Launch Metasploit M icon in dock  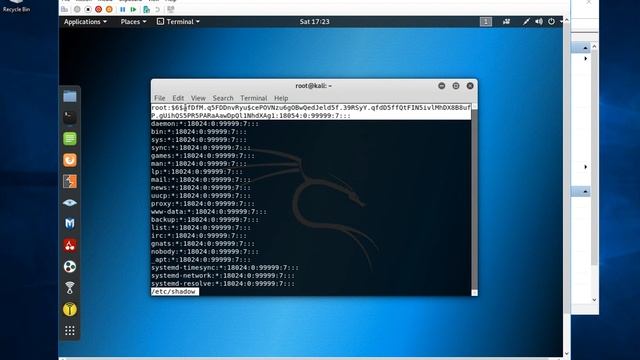click(70, 224)
